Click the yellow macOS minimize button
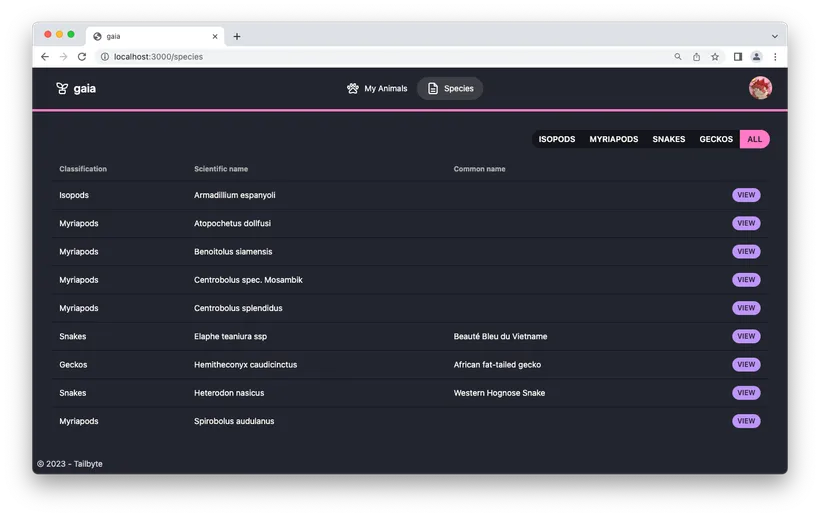820x517 pixels. [59, 35]
